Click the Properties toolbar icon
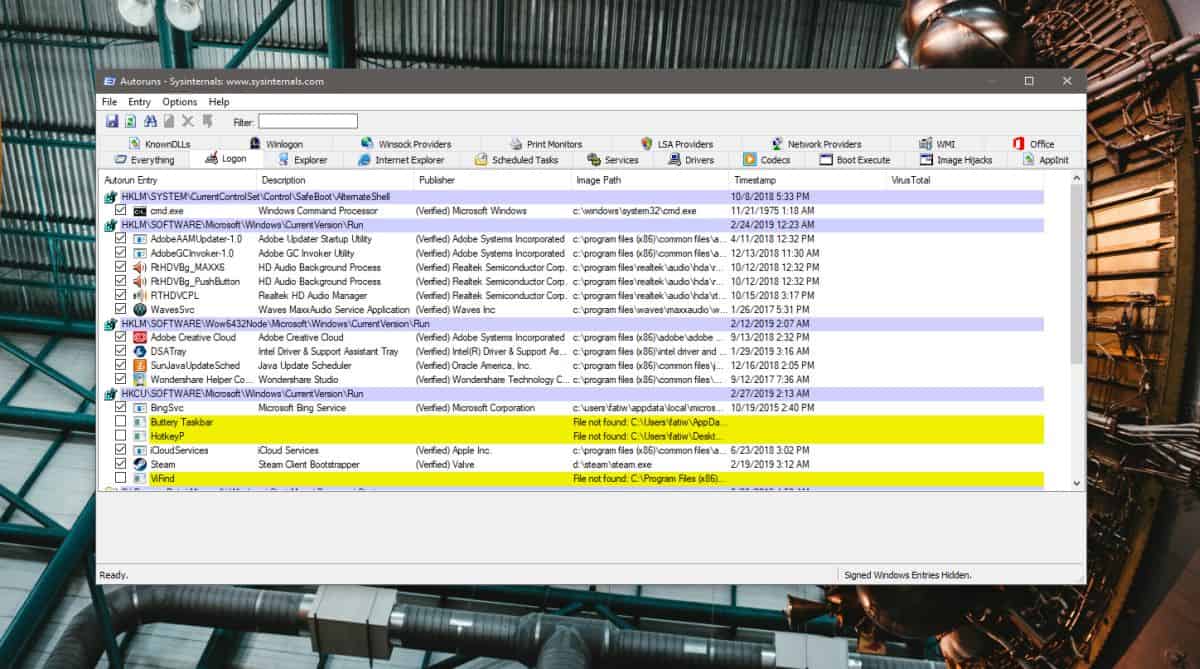The width and height of the screenshot is (1200, 669). (x=169, y=121)
